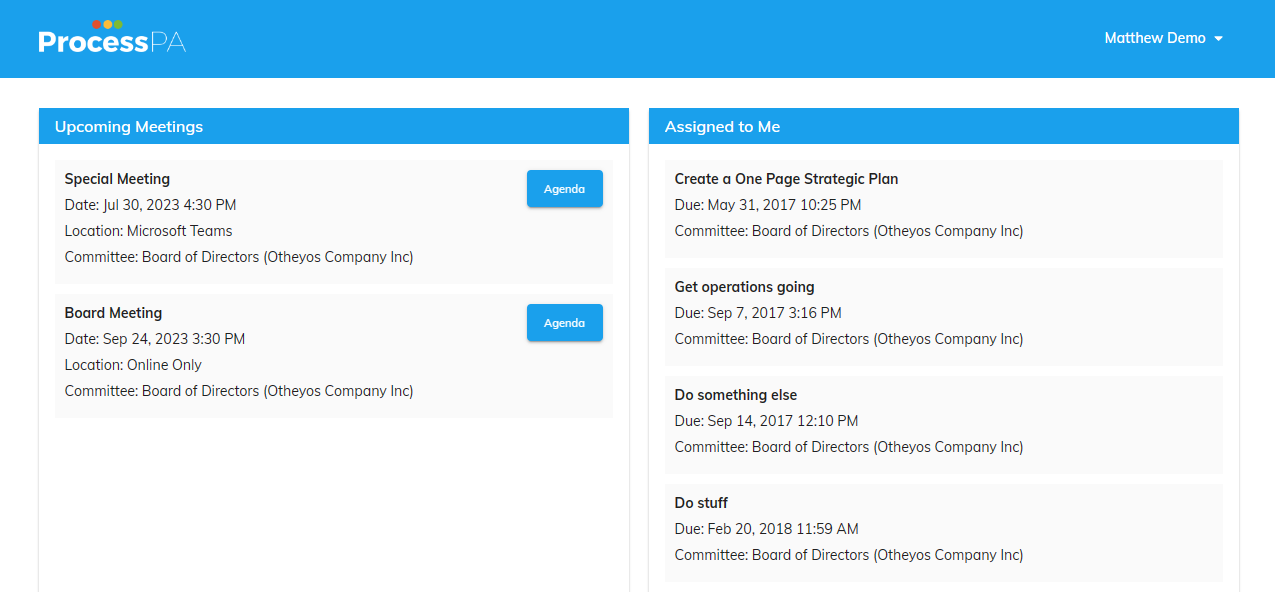
Task: Click the Assigned to Me panel header
Action: (x=722, y=127)
